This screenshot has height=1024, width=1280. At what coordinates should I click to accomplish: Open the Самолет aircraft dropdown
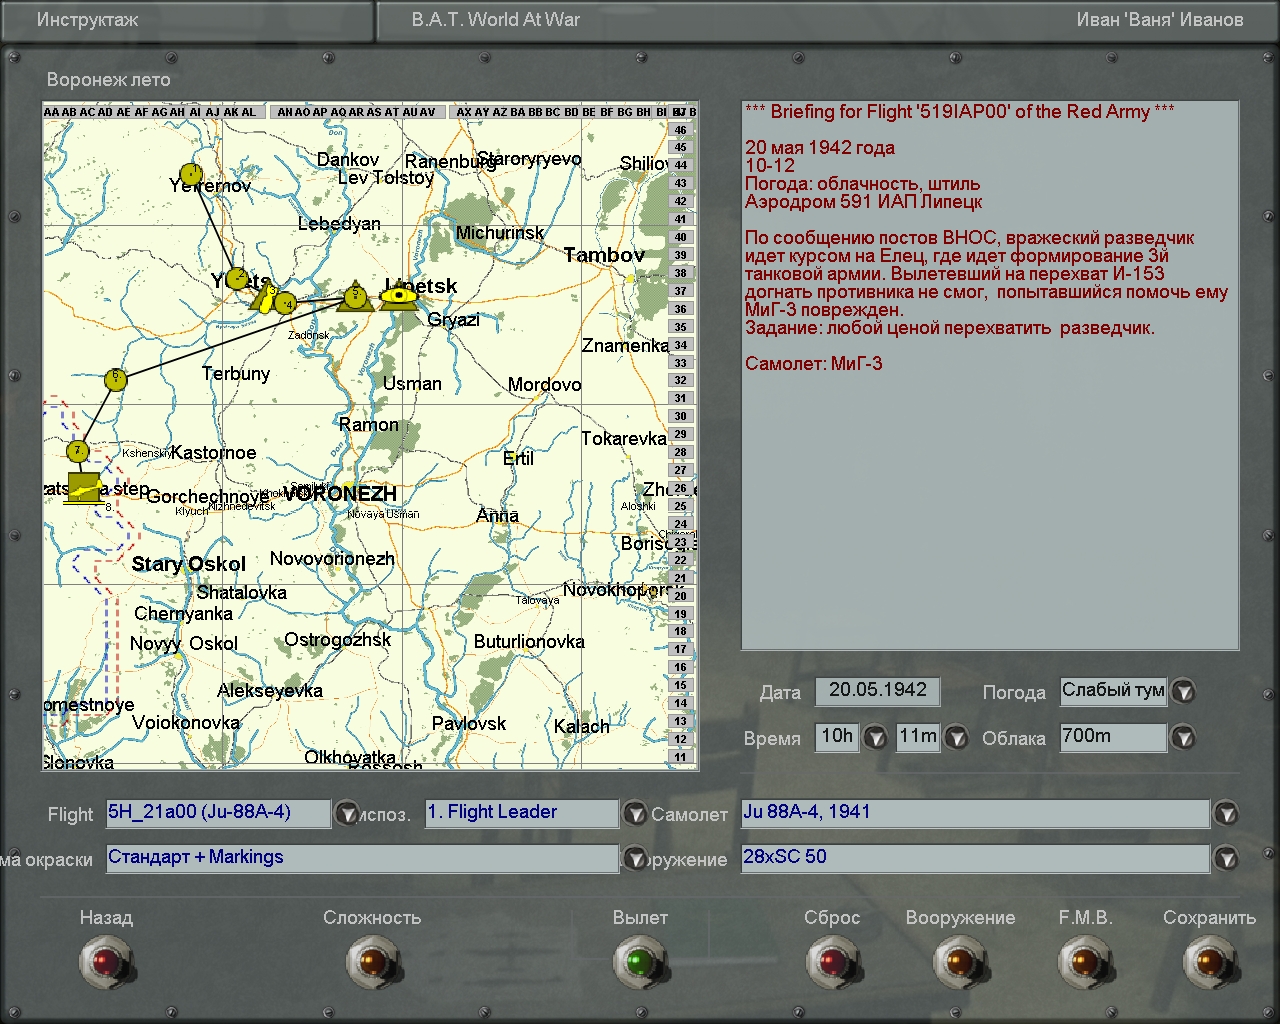click(x=1226, y=814)
